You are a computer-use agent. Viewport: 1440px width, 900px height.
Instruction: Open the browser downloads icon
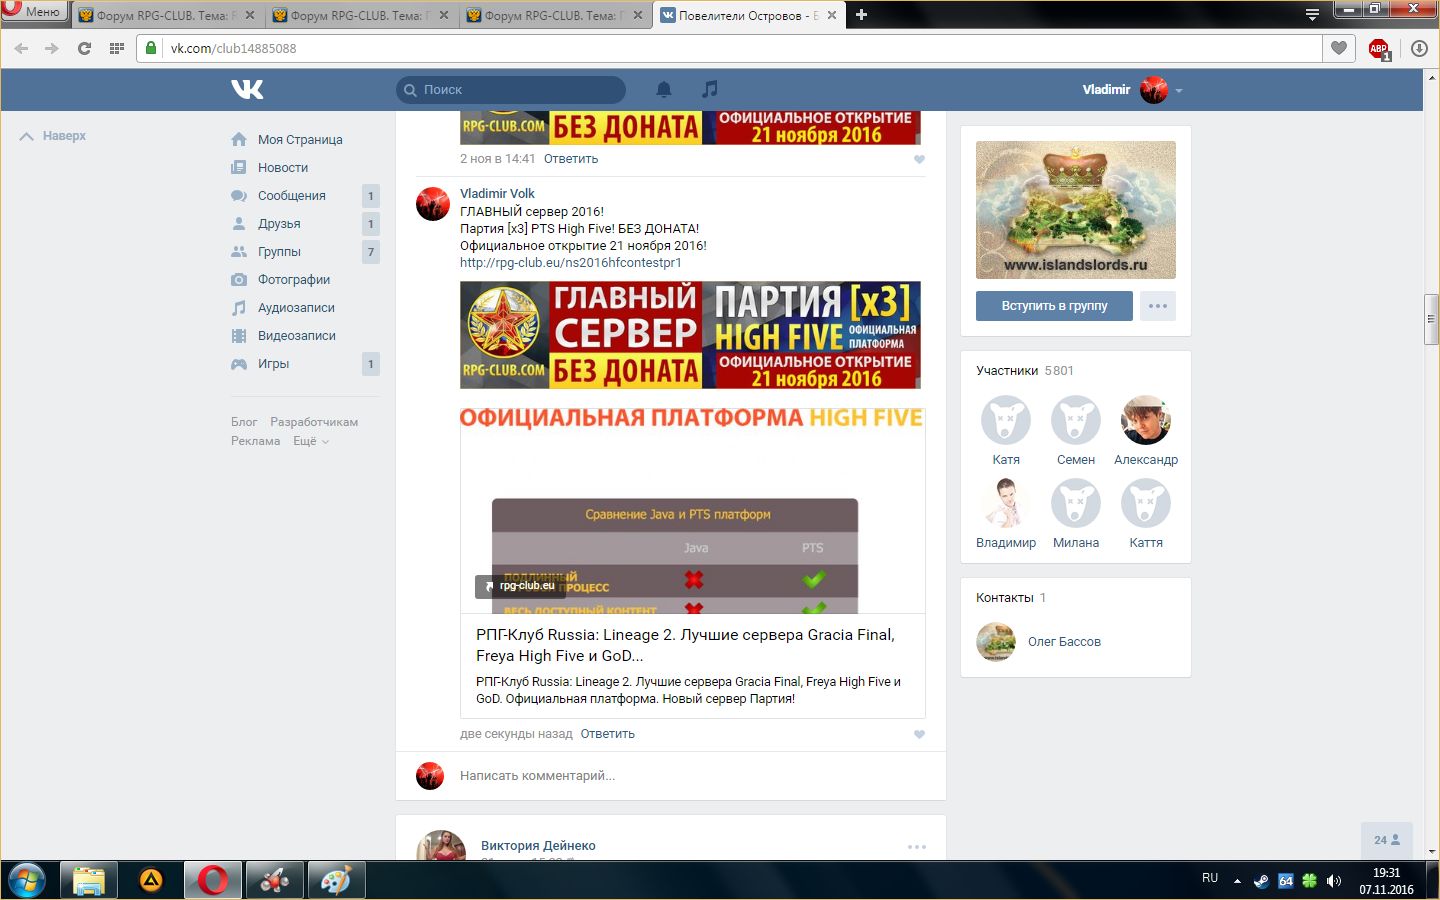(x=1419, y=48)
